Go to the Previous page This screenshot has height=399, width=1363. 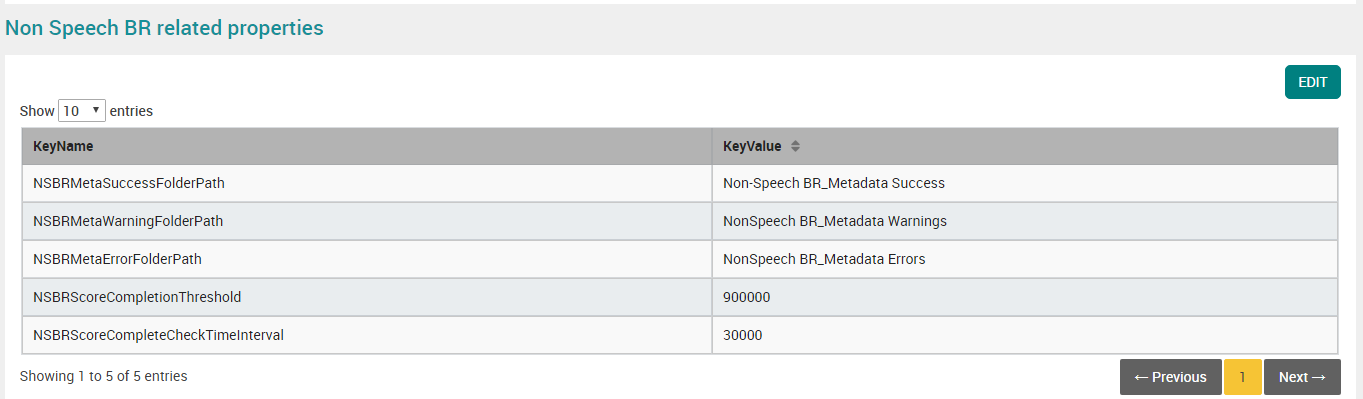1170,377
